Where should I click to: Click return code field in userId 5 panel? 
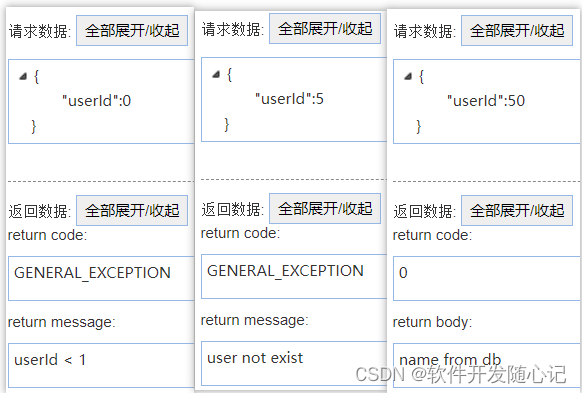click(294, 276)
